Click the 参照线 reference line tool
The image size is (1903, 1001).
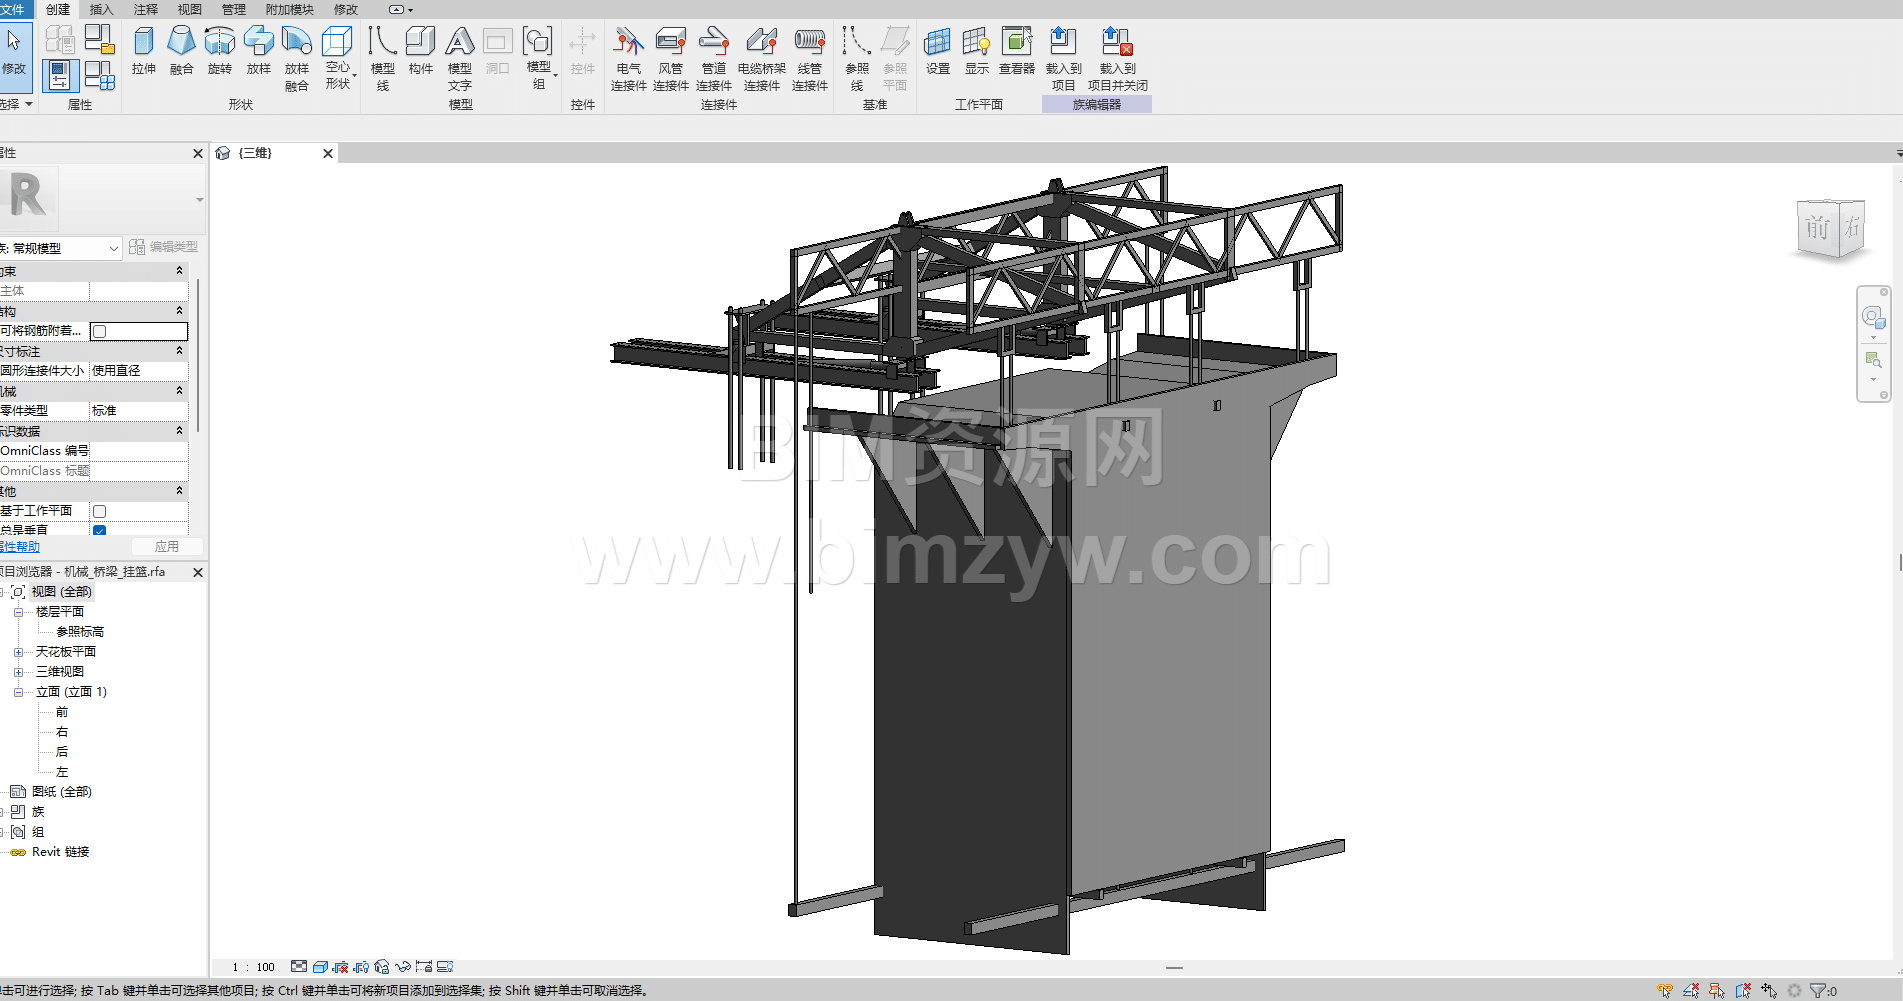(857, 58)
